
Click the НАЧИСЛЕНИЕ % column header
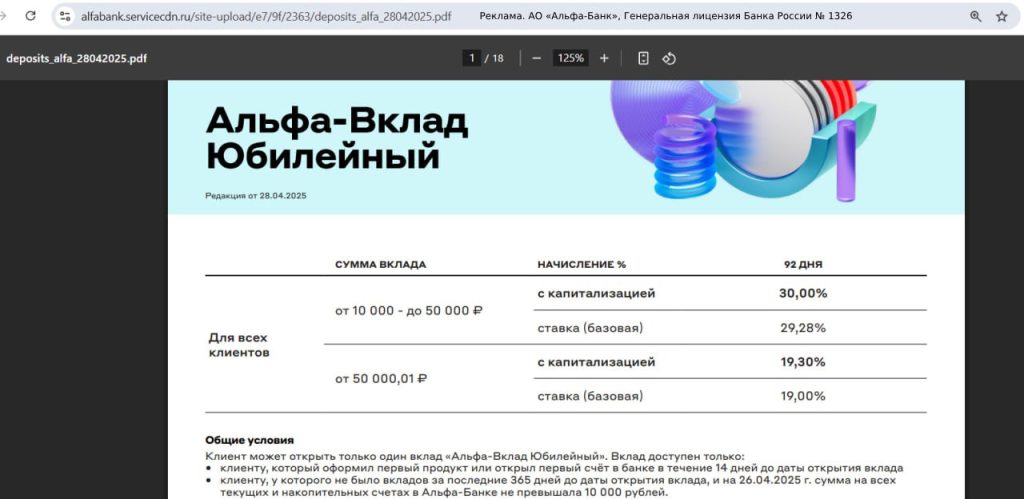coord(581,265)
